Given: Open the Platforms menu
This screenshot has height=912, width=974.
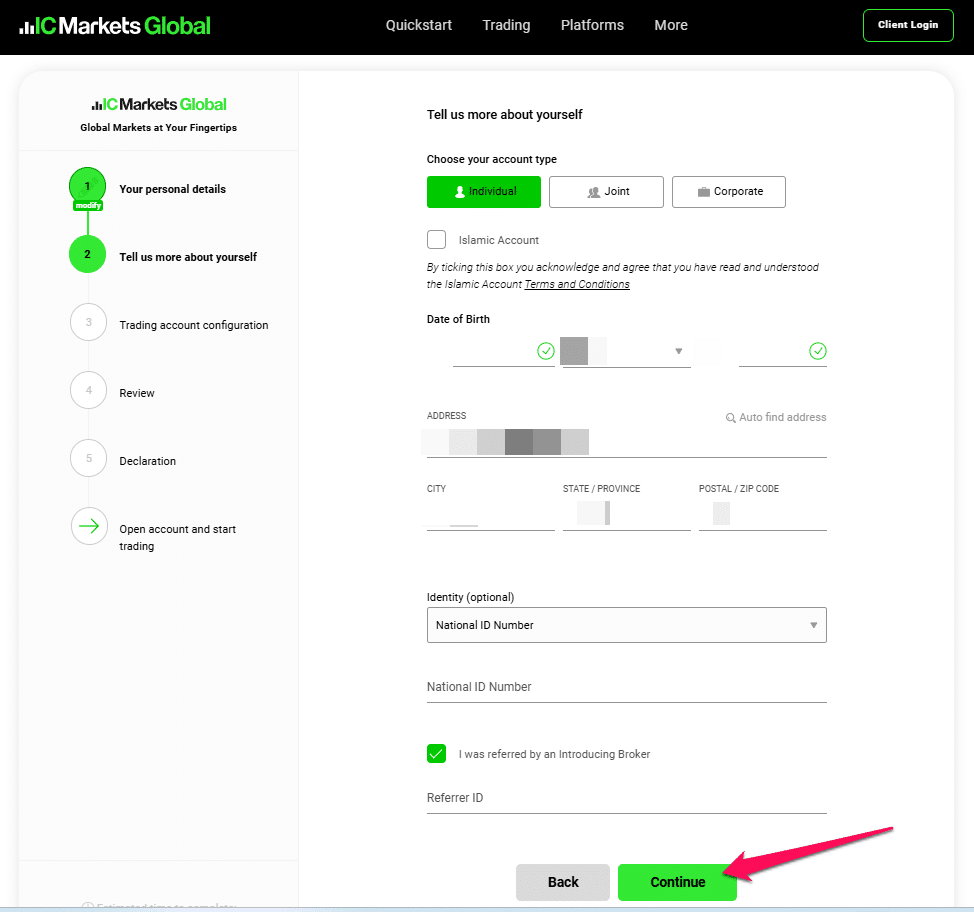Looking at the screenshot, I should (592, 25).
